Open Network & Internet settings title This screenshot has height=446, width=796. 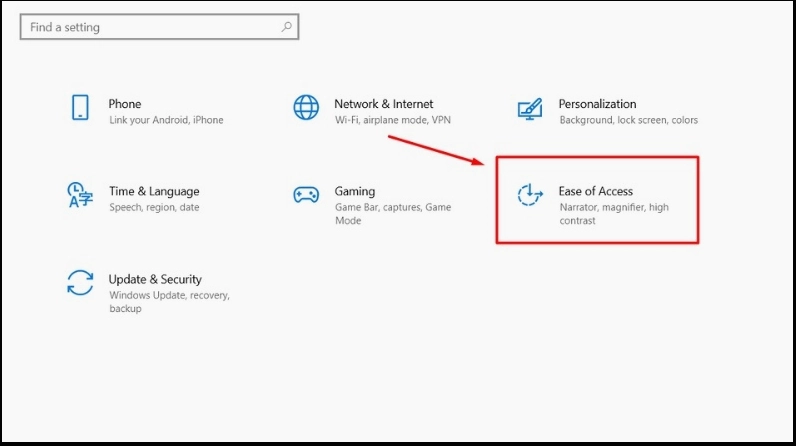pos(383,104)
